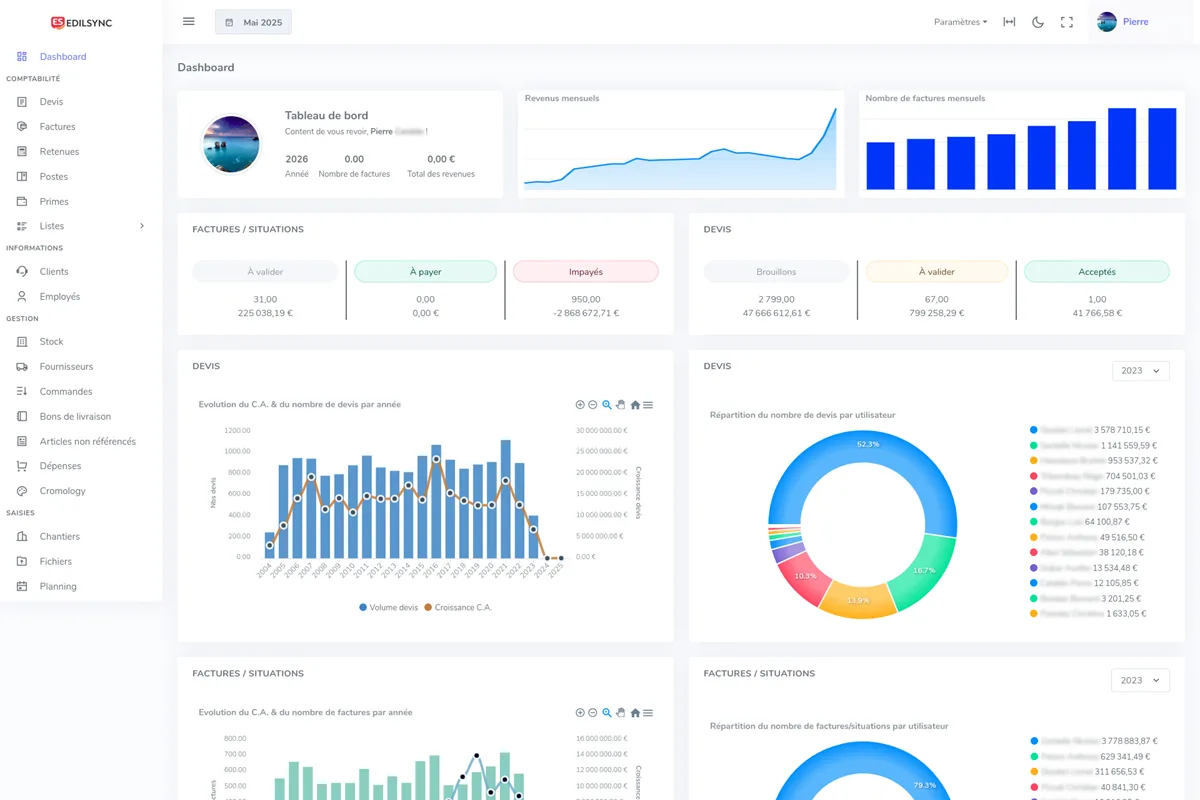Viewport: 1200px width, 800px height.
Task: Enable panning mode on the devis chart
Action: [620, 404]
